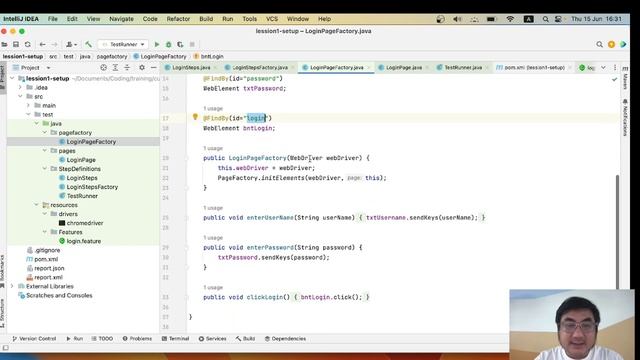Stop the running process from the toolbar
The image size is (640, 360).
click(192, 44)
